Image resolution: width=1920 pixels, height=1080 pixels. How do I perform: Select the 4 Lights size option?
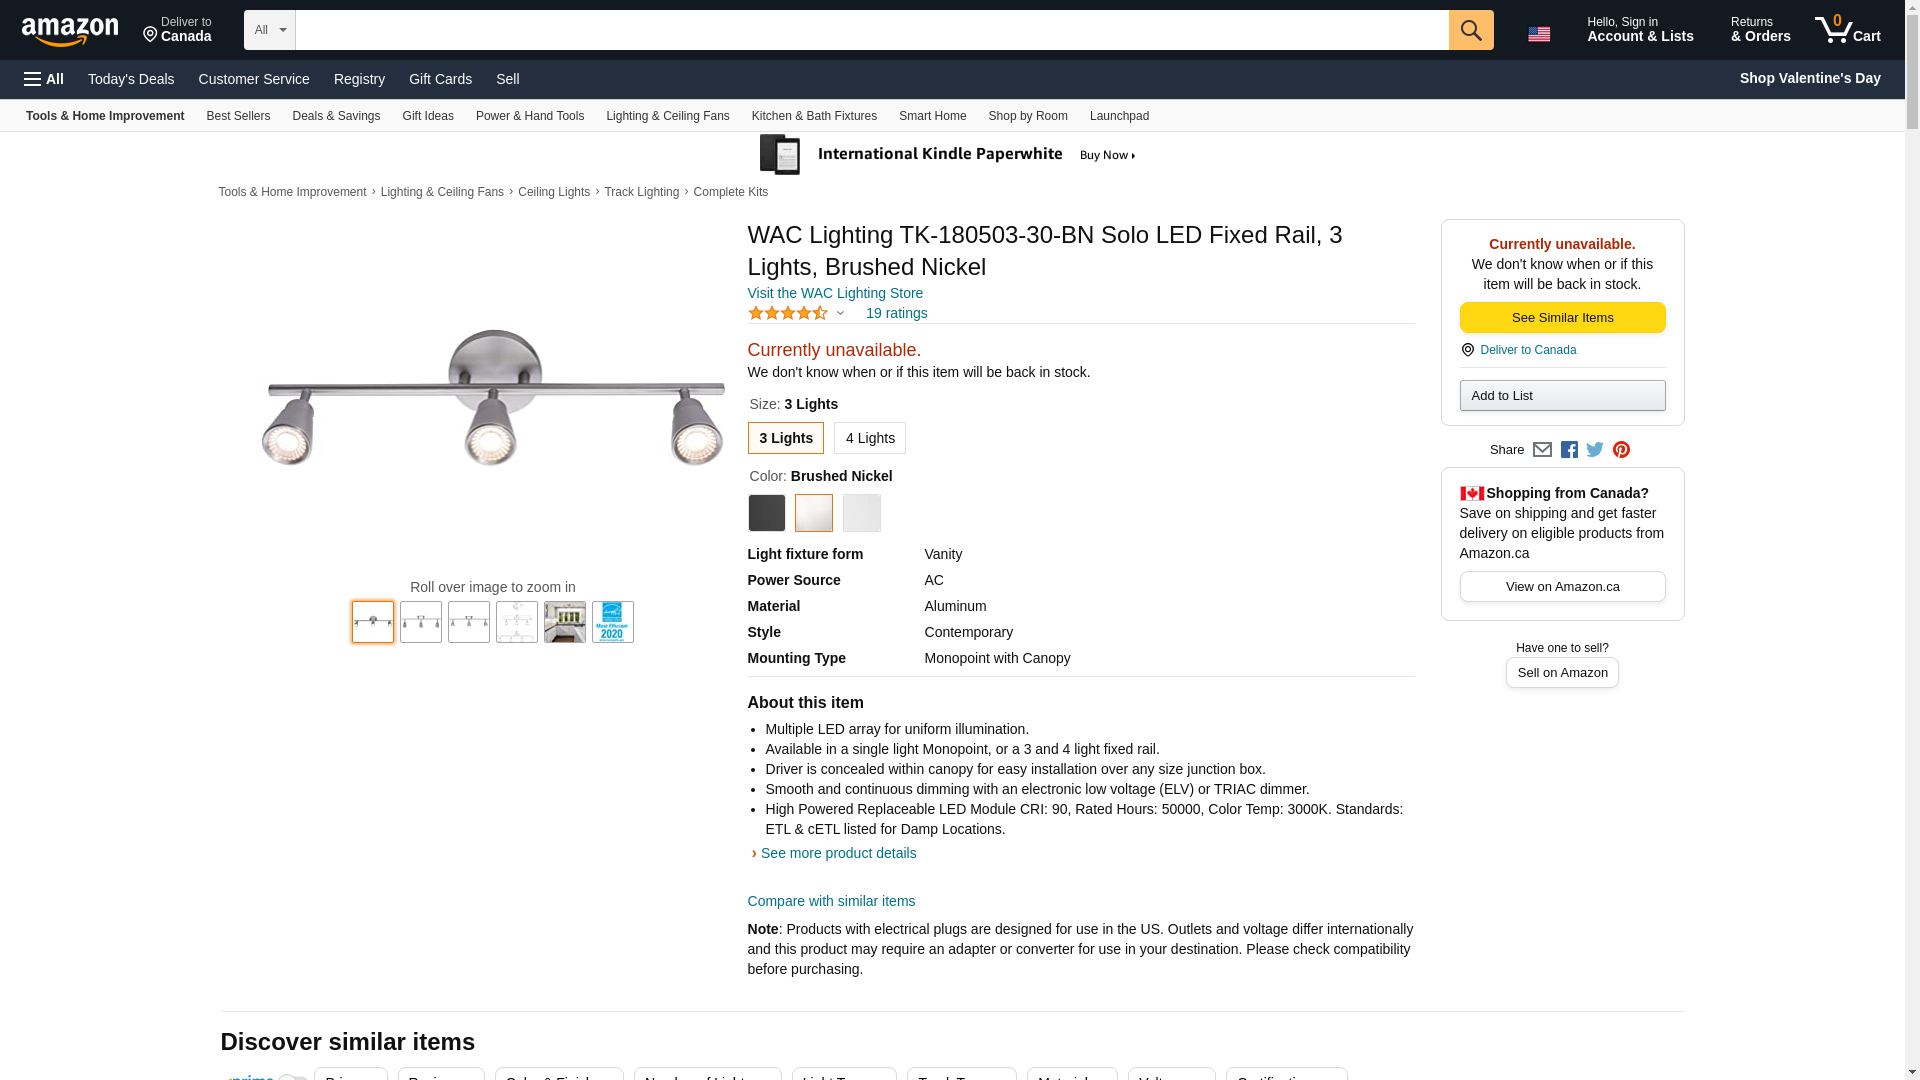point(870,438)
